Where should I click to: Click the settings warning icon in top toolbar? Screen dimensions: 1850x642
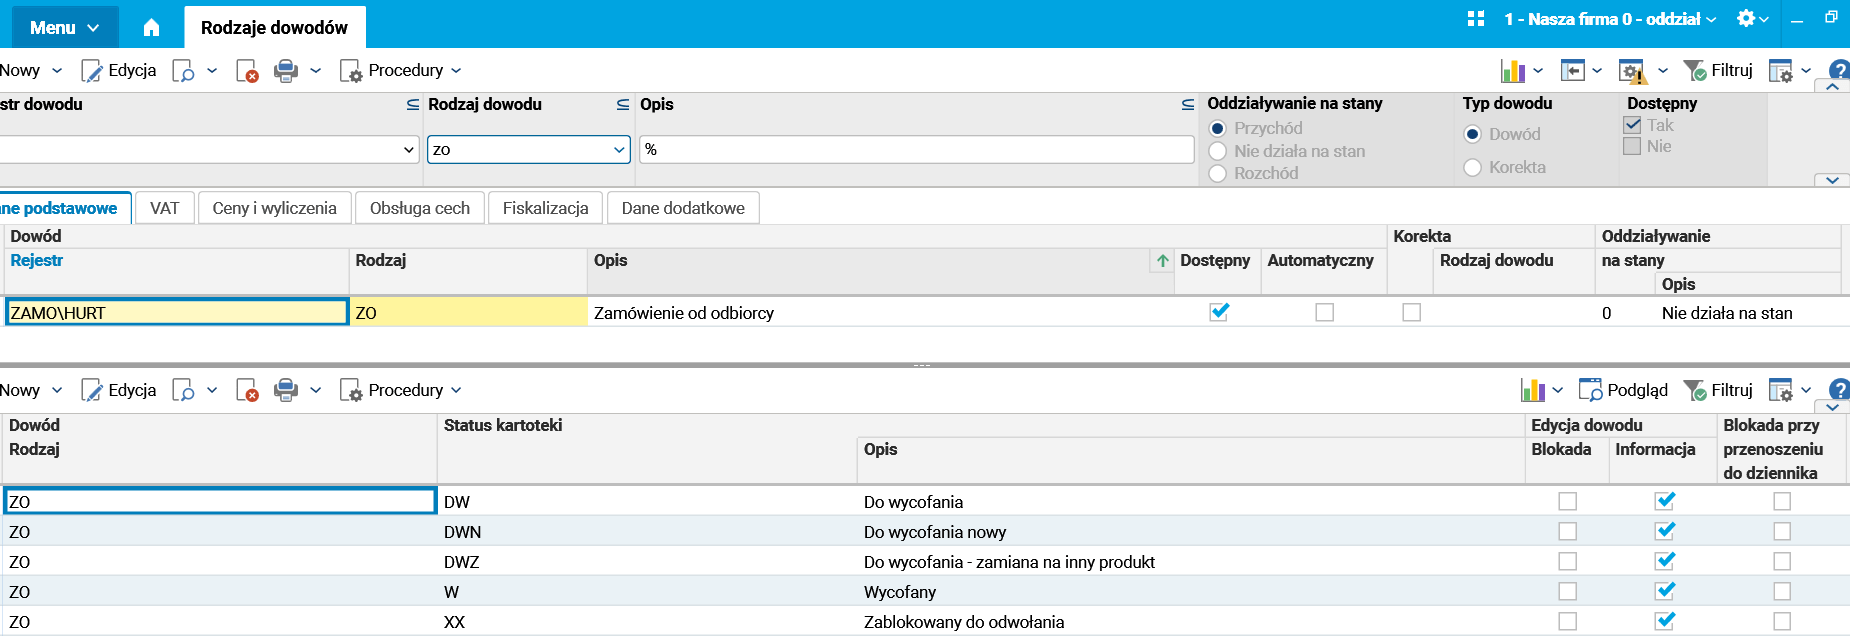1632,71
